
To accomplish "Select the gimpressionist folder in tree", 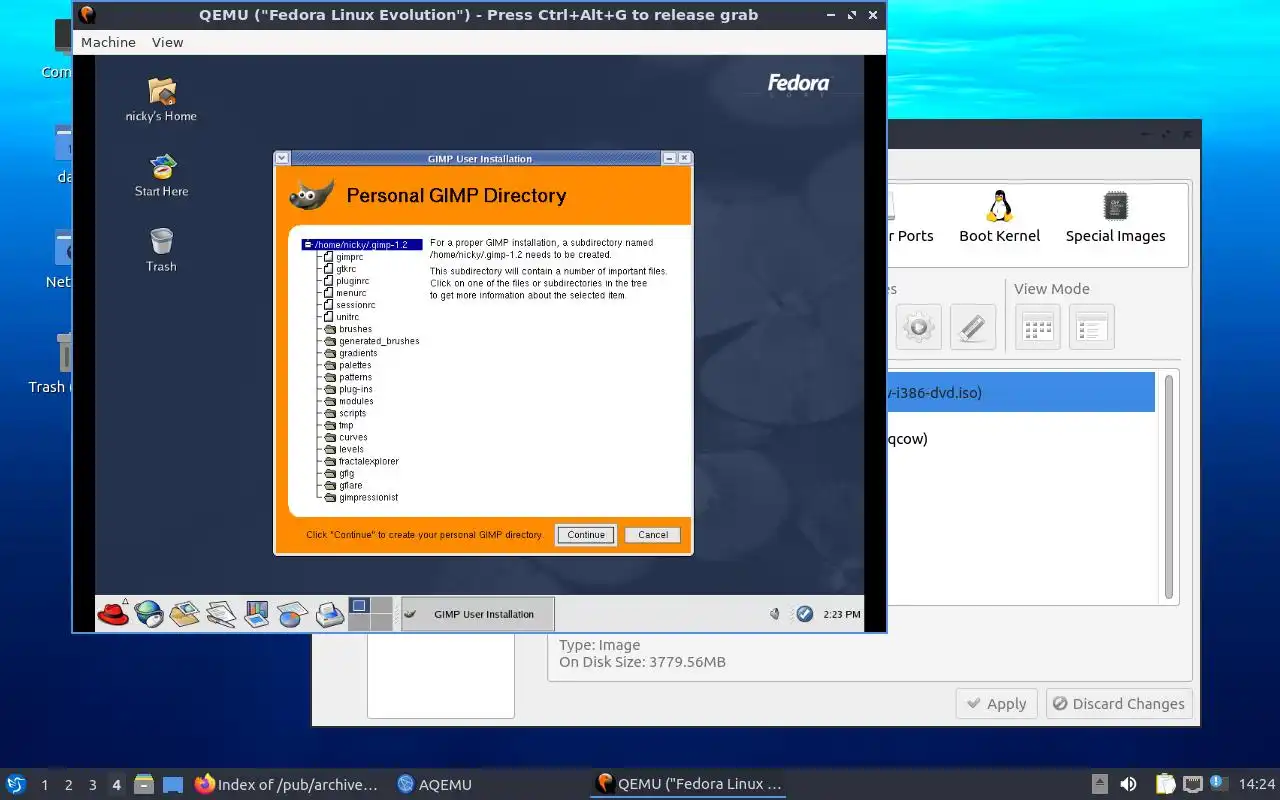I will coord(368,497).
